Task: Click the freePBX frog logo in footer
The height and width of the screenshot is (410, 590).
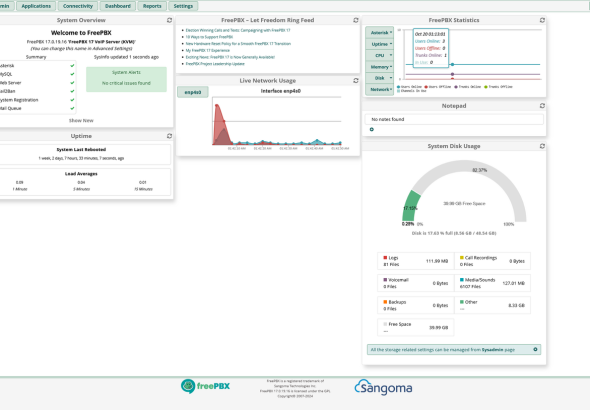Action: (205, 386)
